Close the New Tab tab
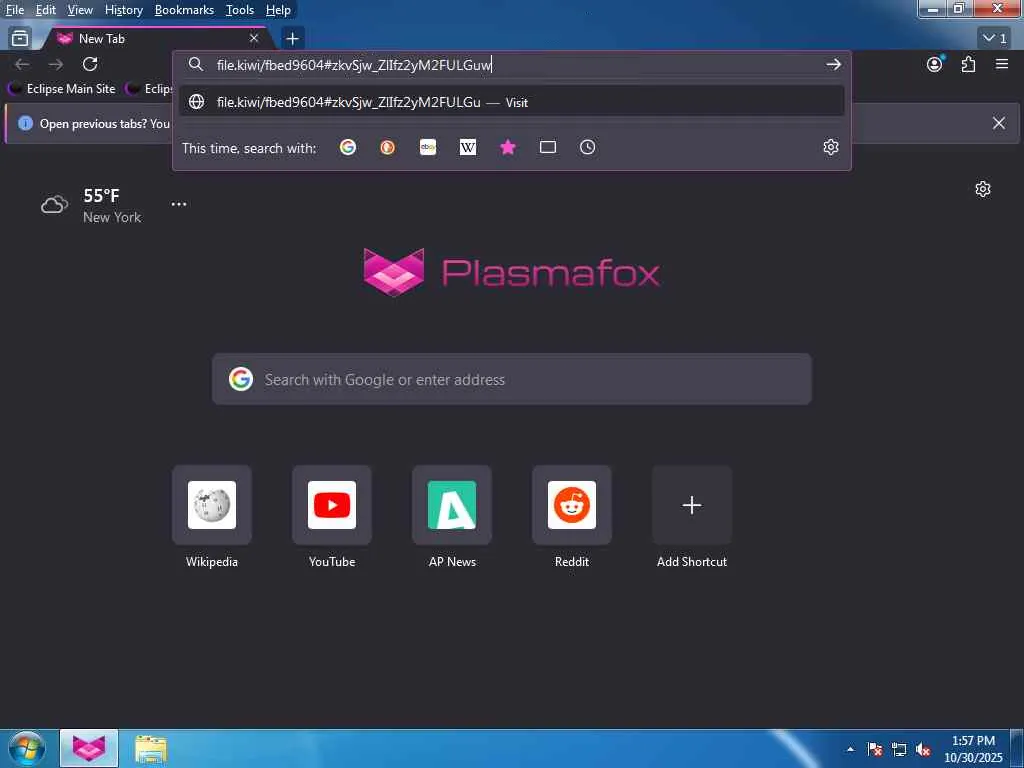Viewport: 1024px width, 768px height. coord(254,39)
